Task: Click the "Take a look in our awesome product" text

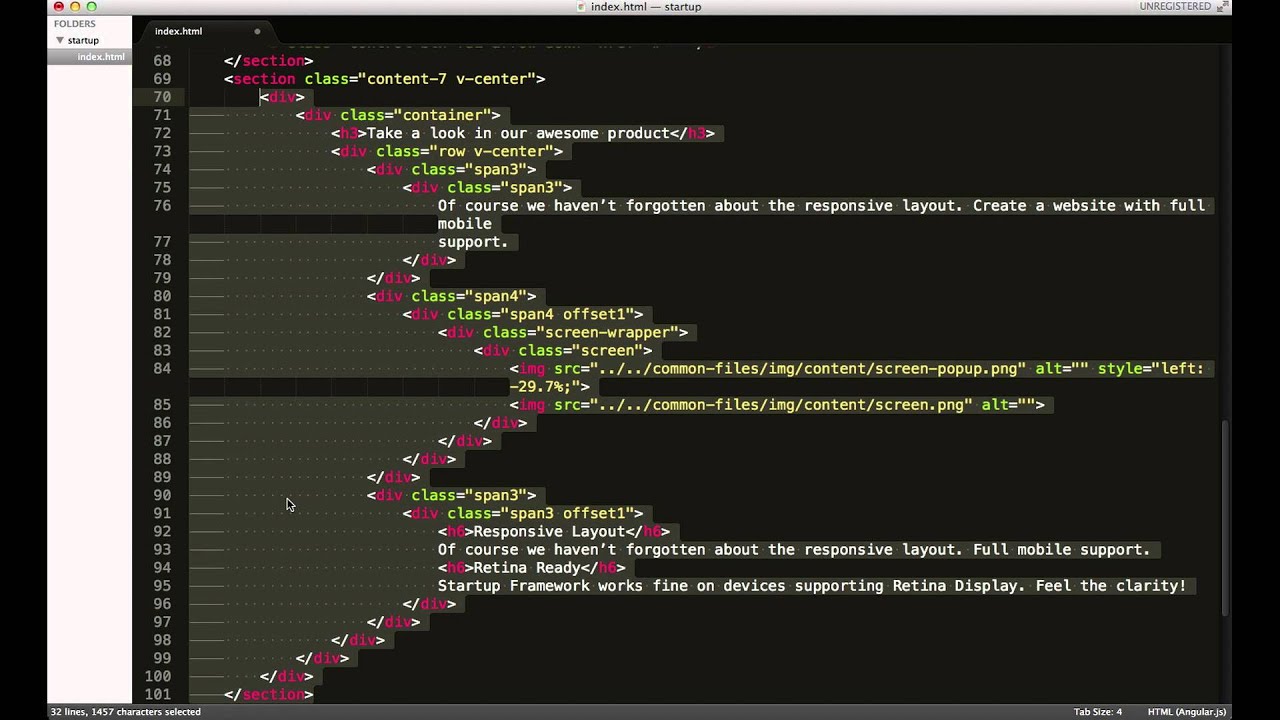Action: coord(518,133)
